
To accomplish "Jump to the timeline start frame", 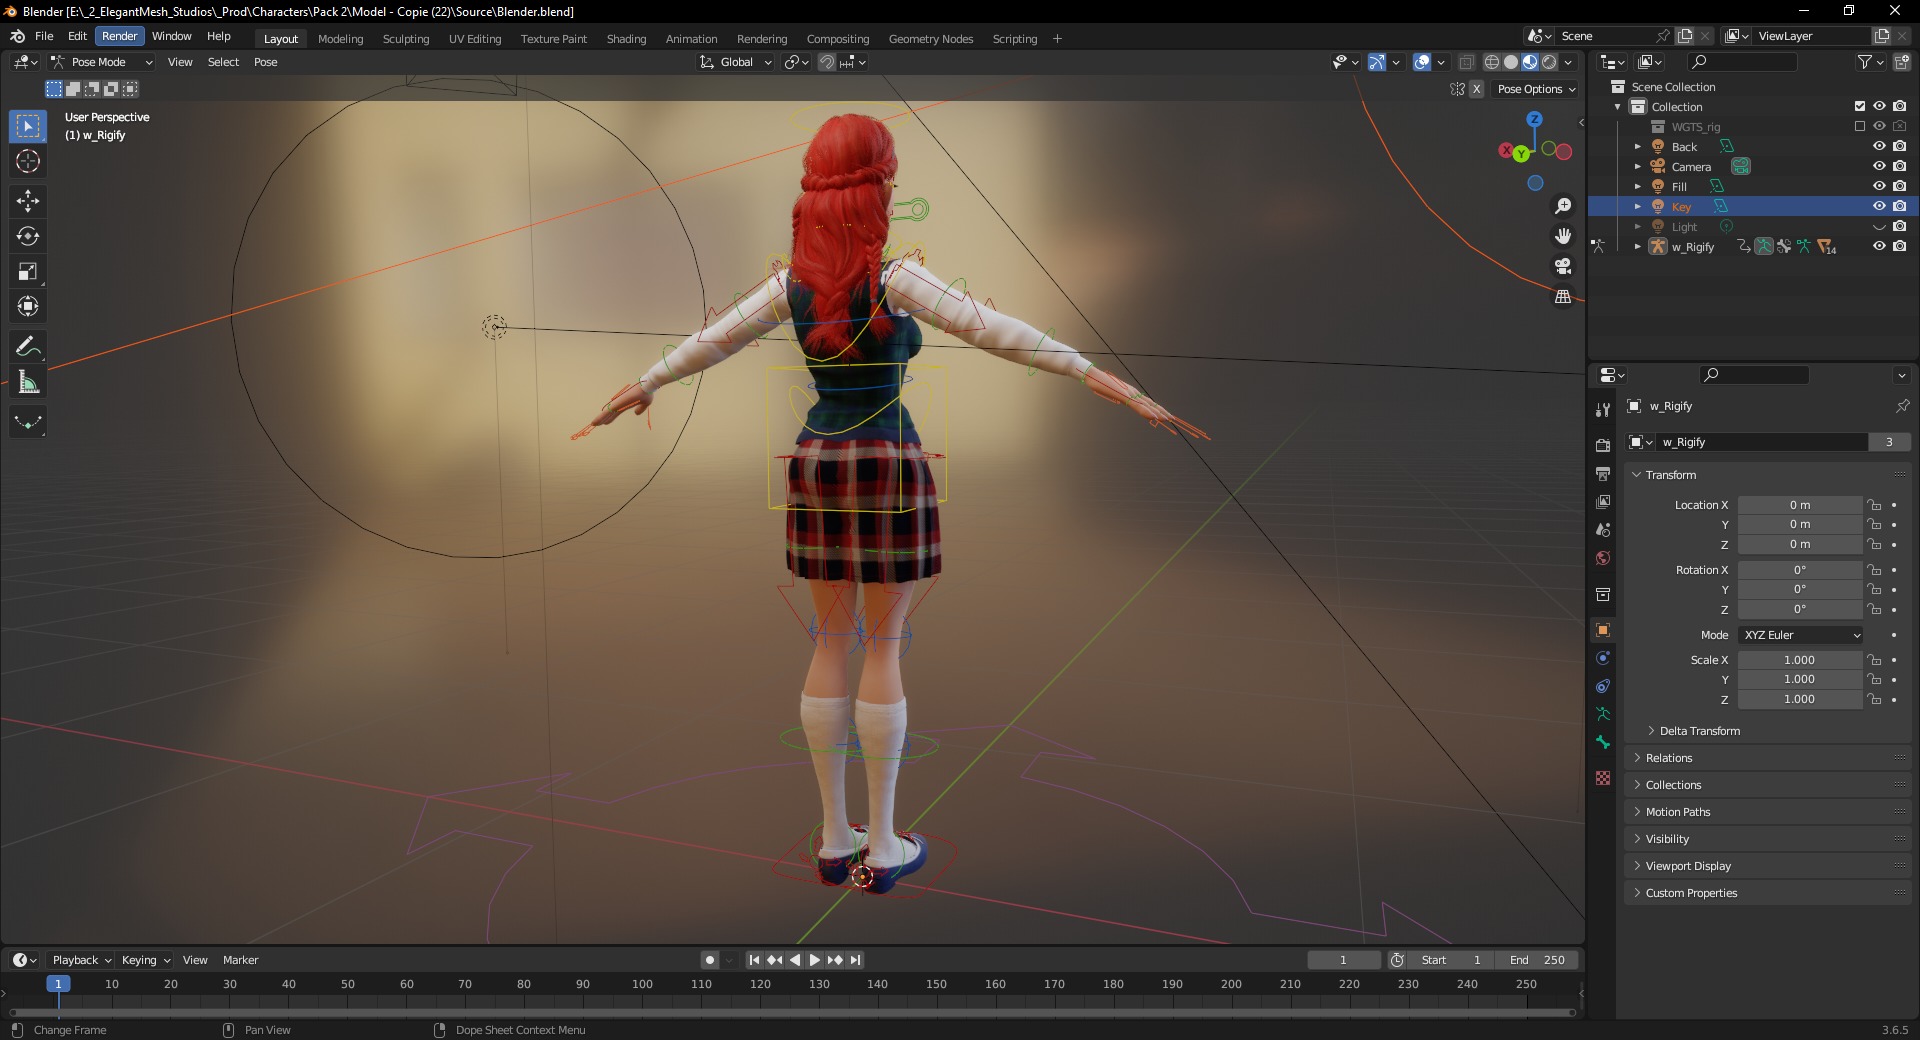I will pyautogui.click(x=755, y=960).
